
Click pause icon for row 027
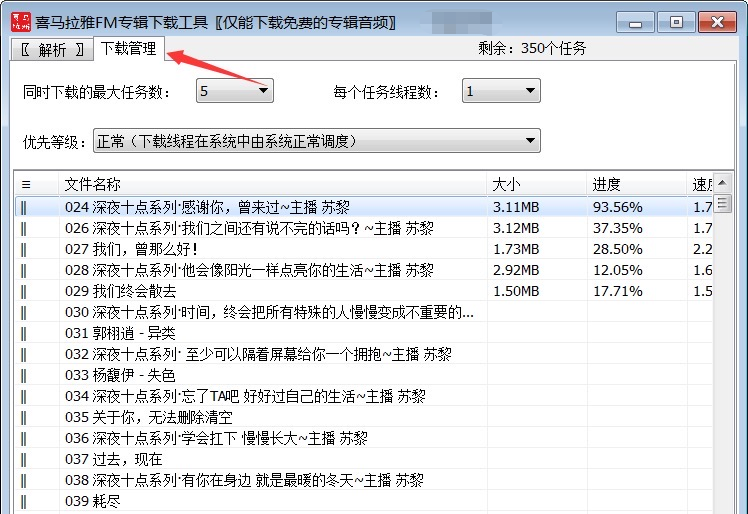click(24, 250)
